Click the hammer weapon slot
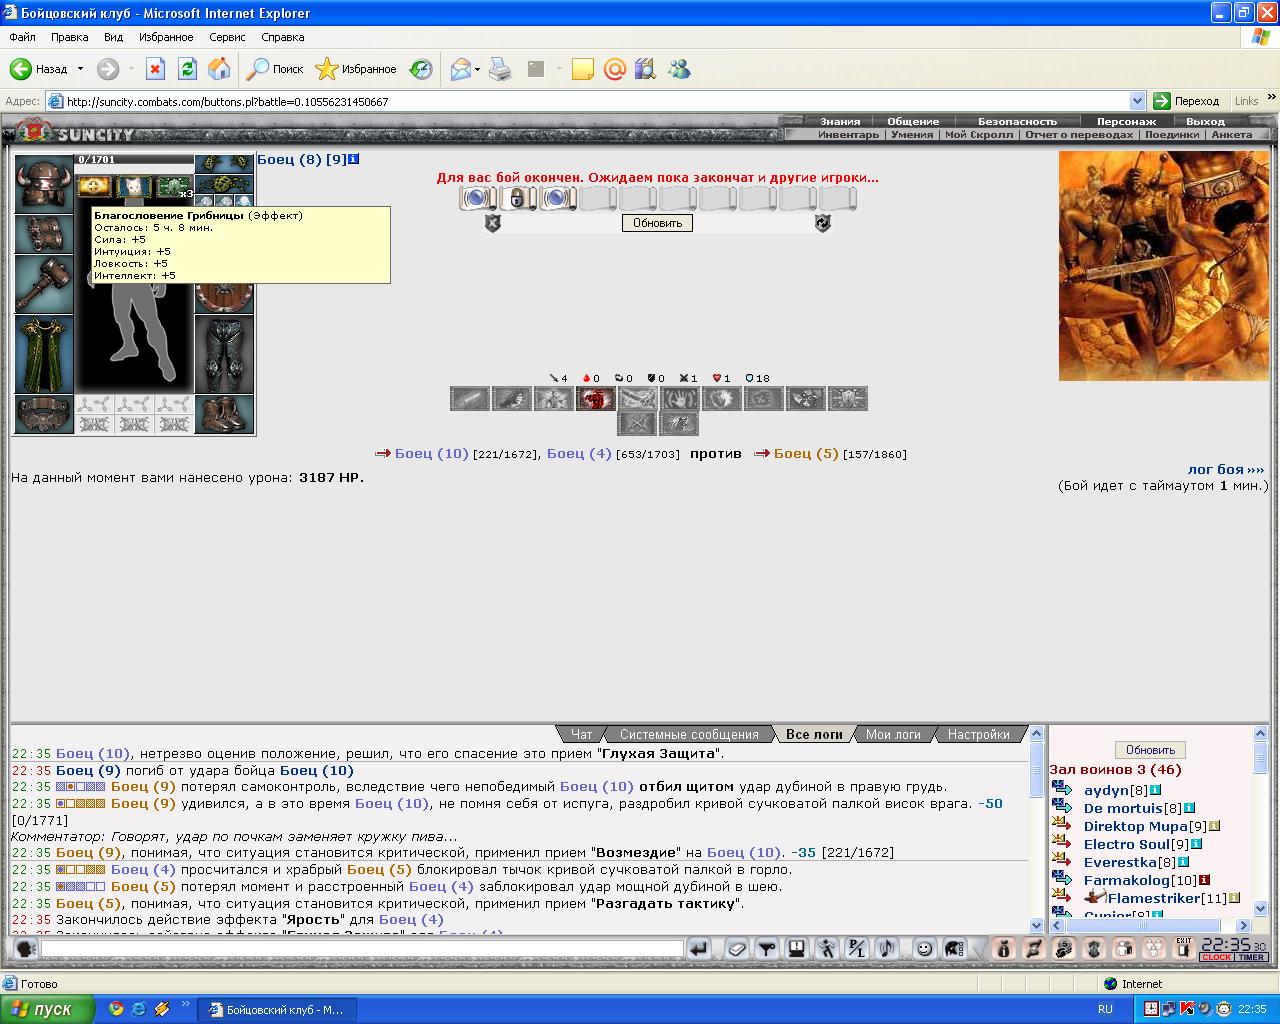This screenshot has height=1024, width=1280. point(43,283)
